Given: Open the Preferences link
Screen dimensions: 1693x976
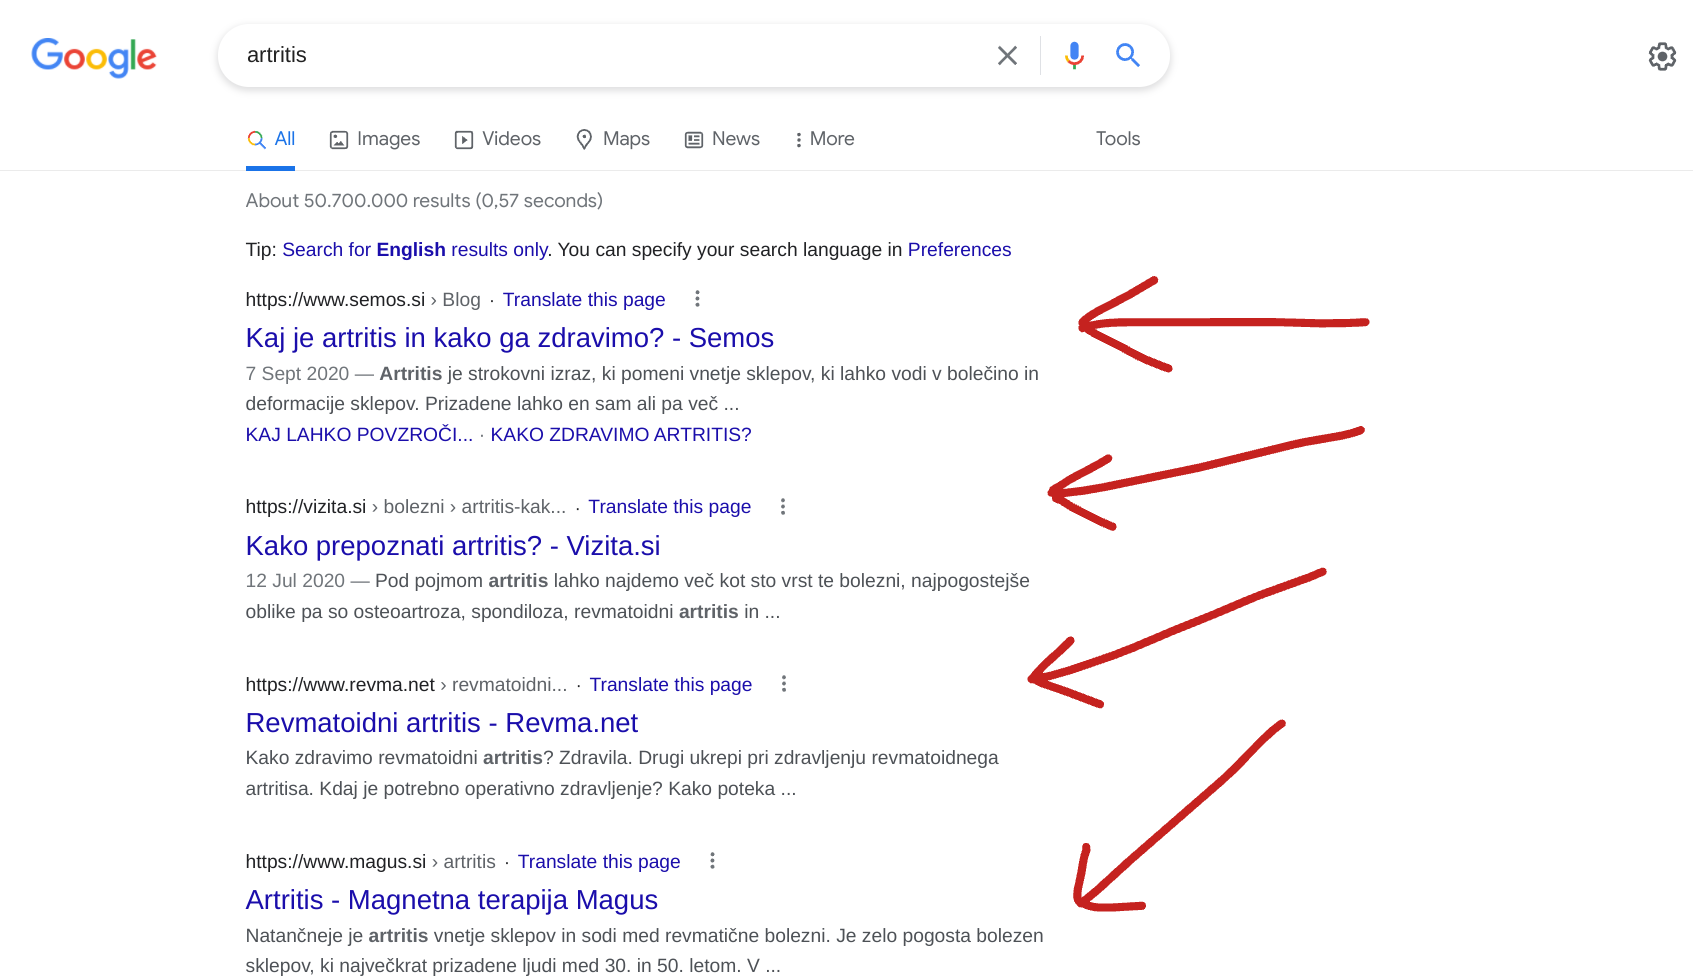Looking at the screenshot, I should pos(959,250).
